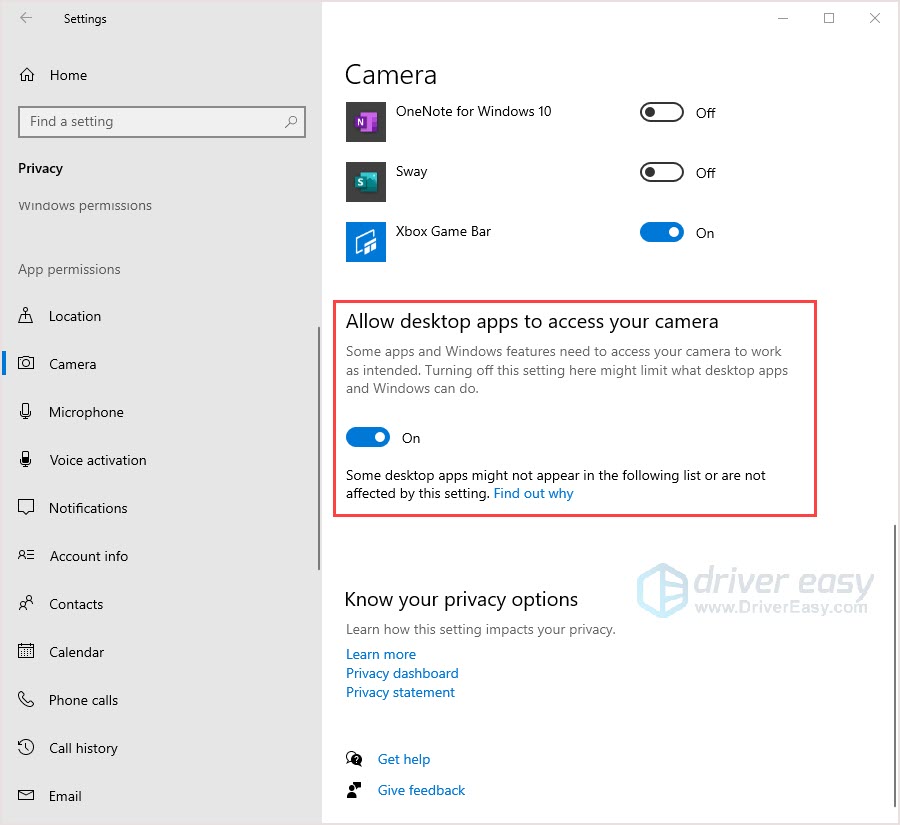Click the Give feedback person icon

coord(354,790)
